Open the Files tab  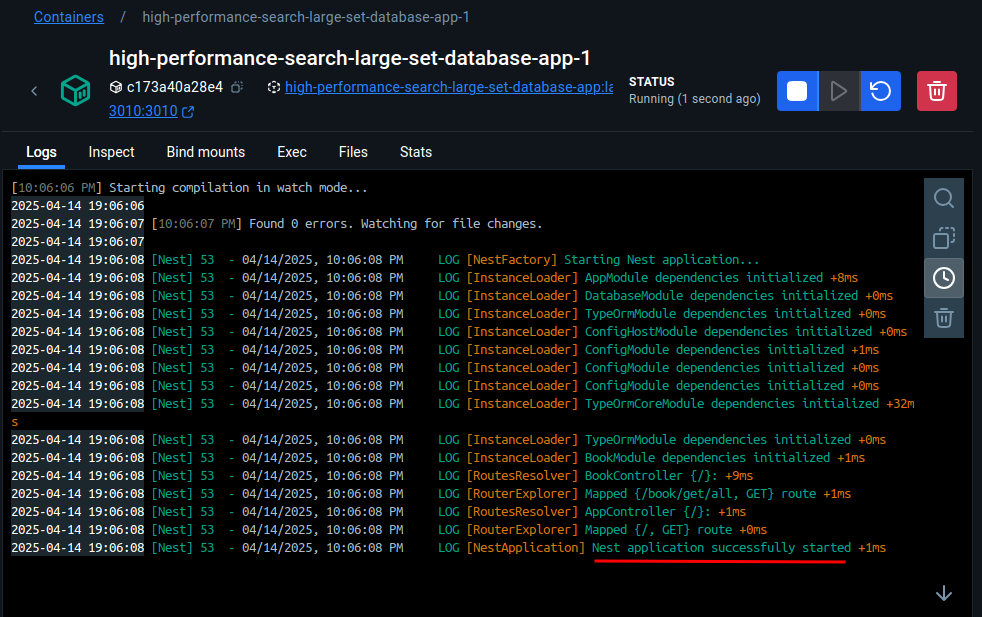tap(353, 152)
